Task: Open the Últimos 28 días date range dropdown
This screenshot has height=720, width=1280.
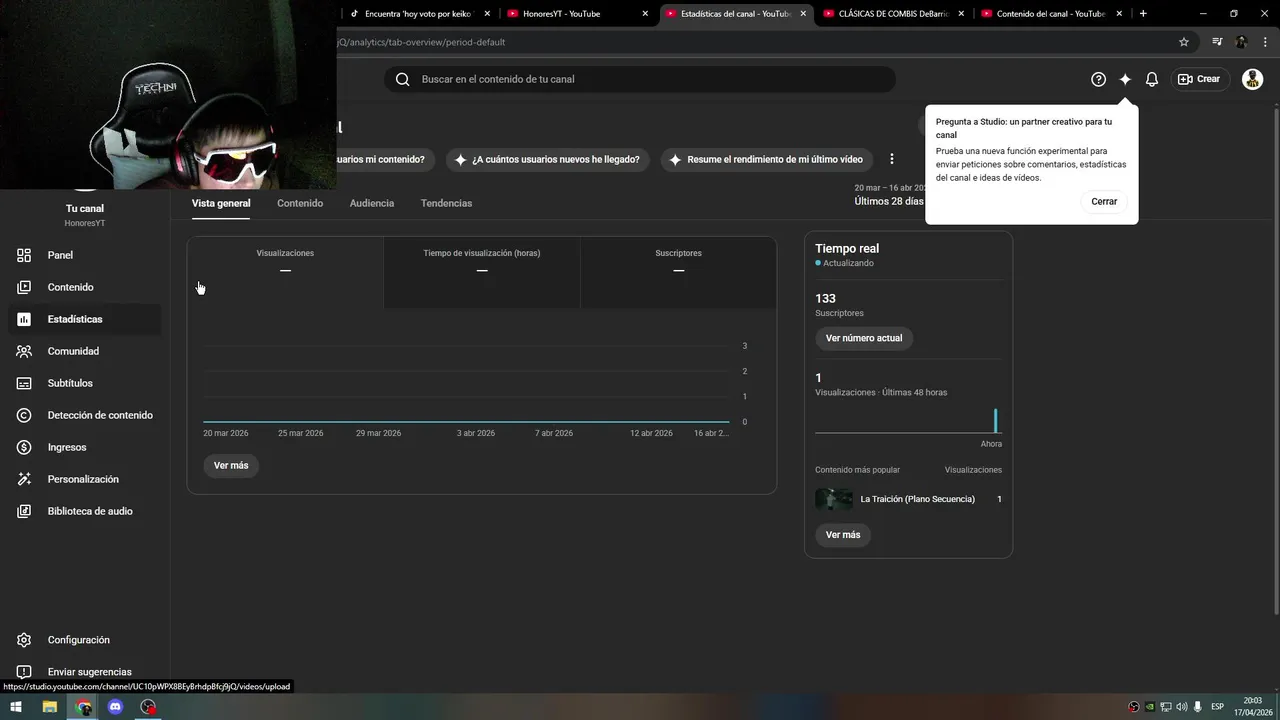Action: pos(889,195)
